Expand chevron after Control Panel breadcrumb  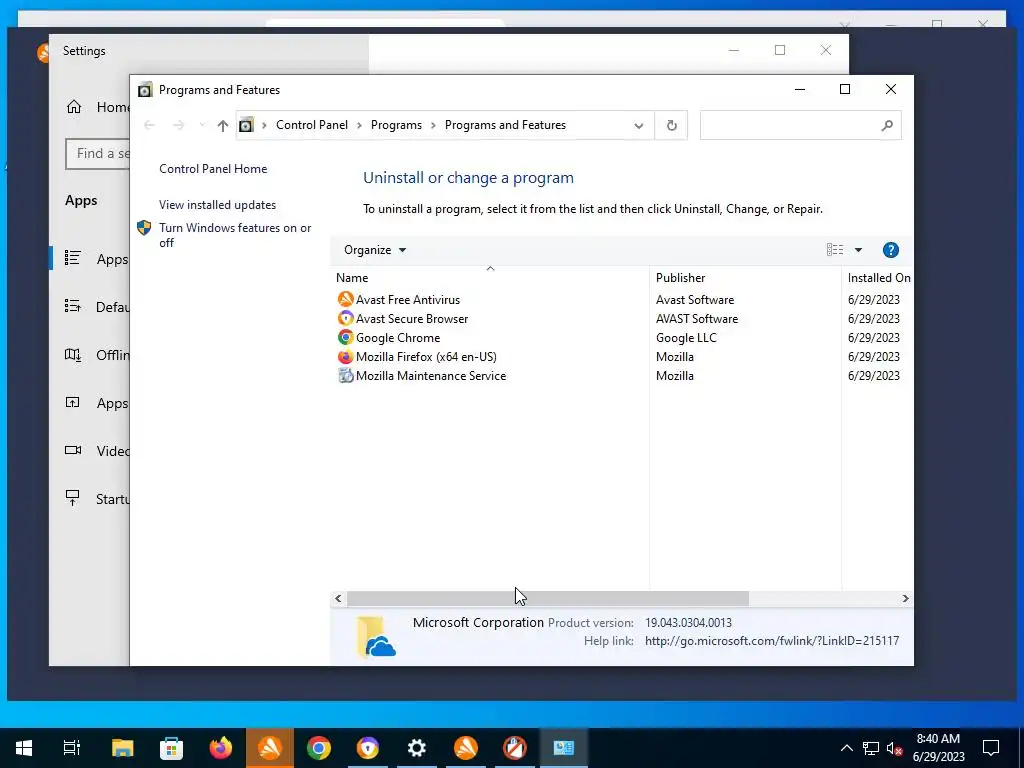[x=359, y=125]
